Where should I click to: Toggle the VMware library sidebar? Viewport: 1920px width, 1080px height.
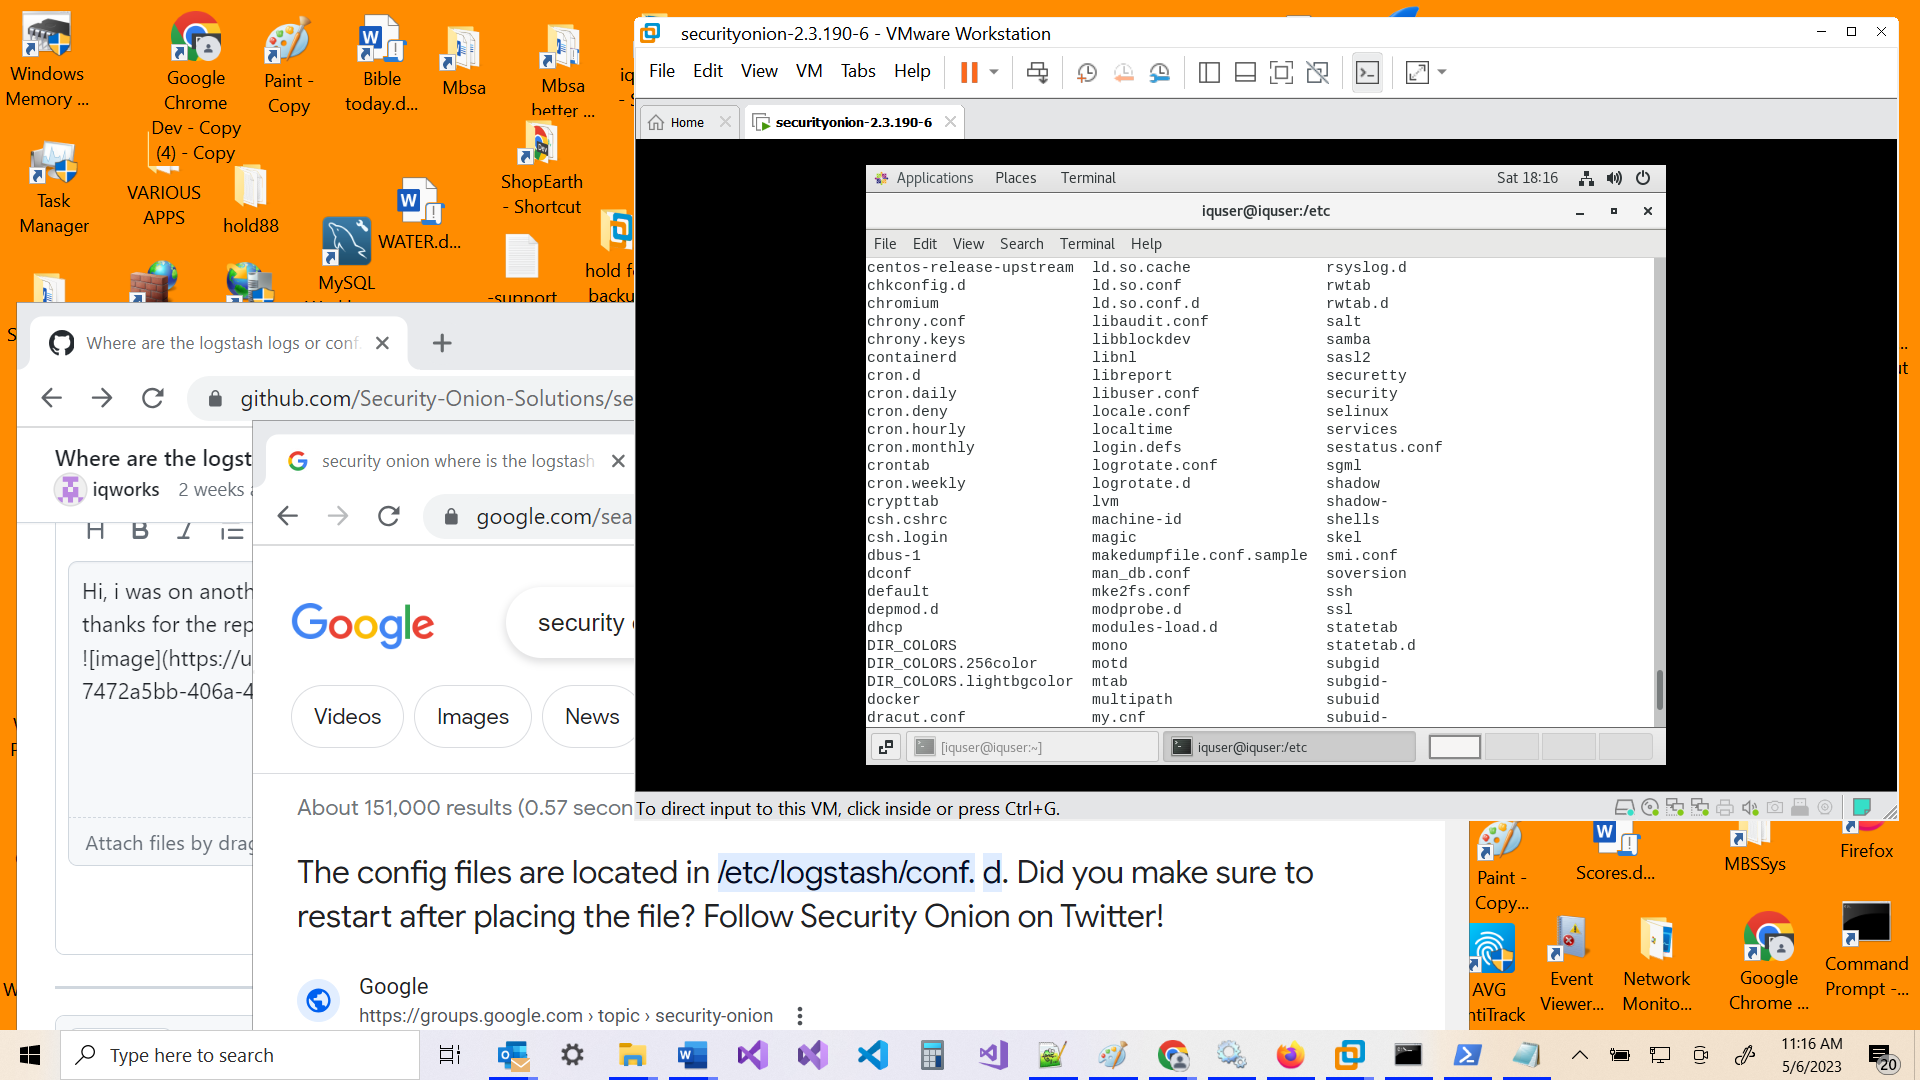pyautogui.click(x=1209, y=72)
